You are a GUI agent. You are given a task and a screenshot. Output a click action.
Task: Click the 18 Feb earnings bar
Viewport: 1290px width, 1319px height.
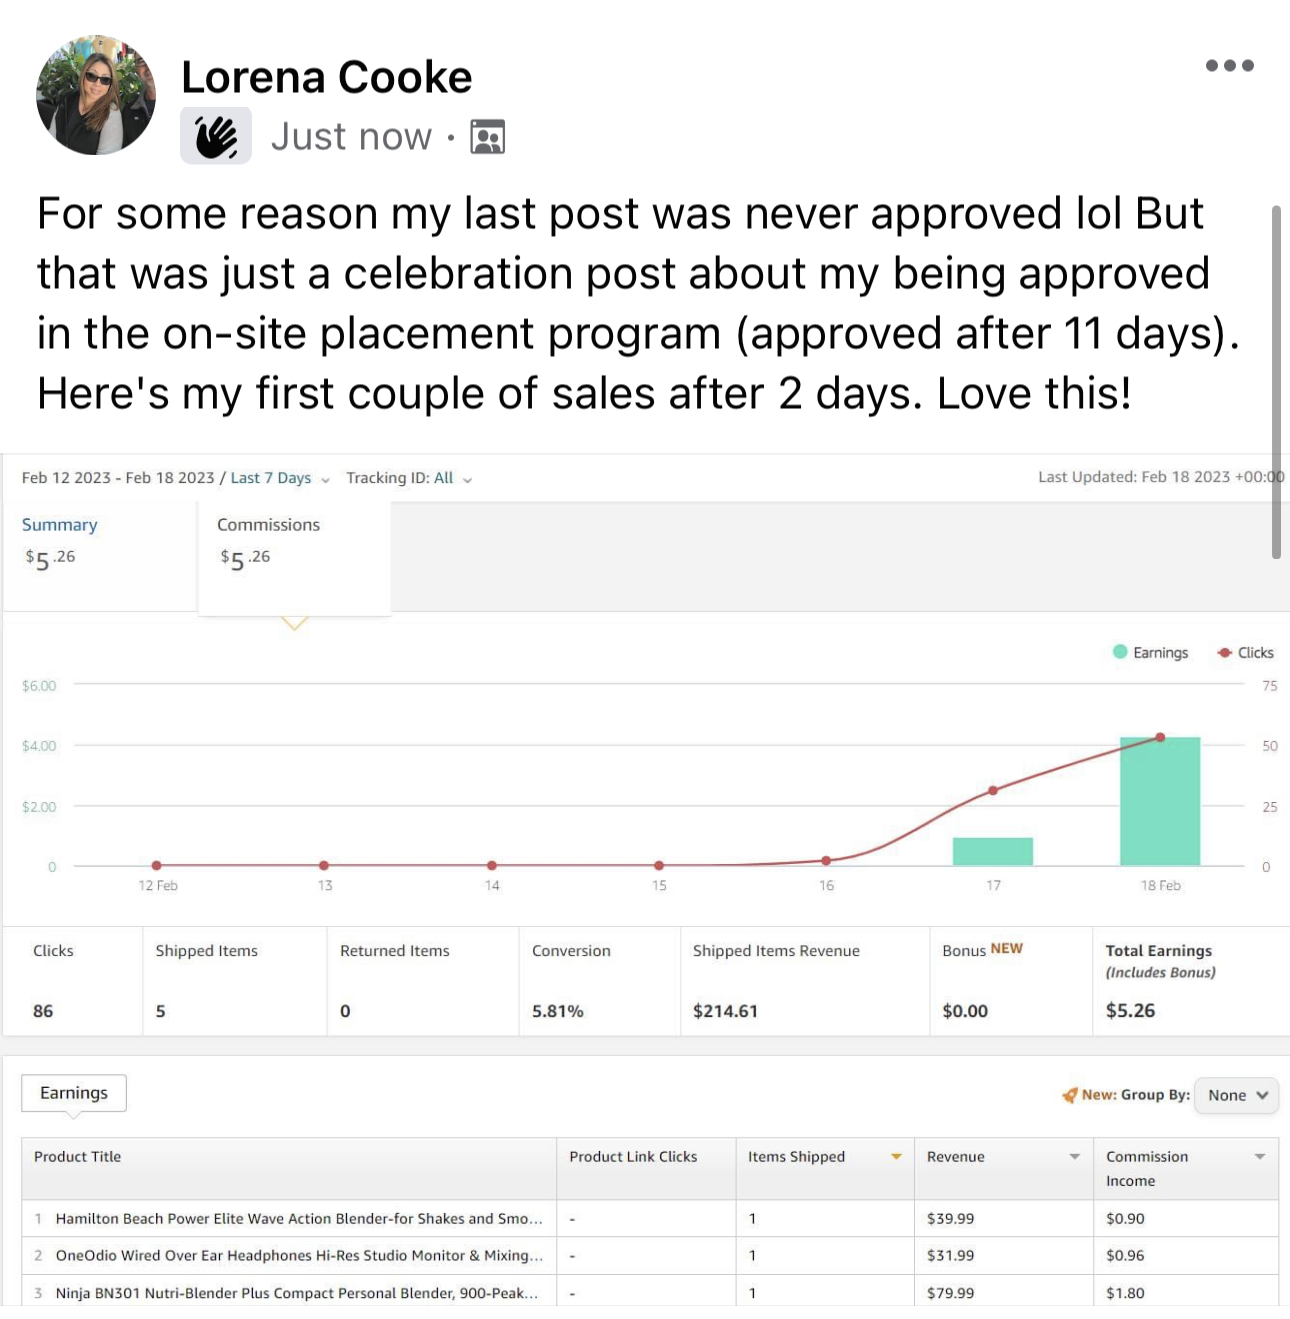(x=1160, y=801)
